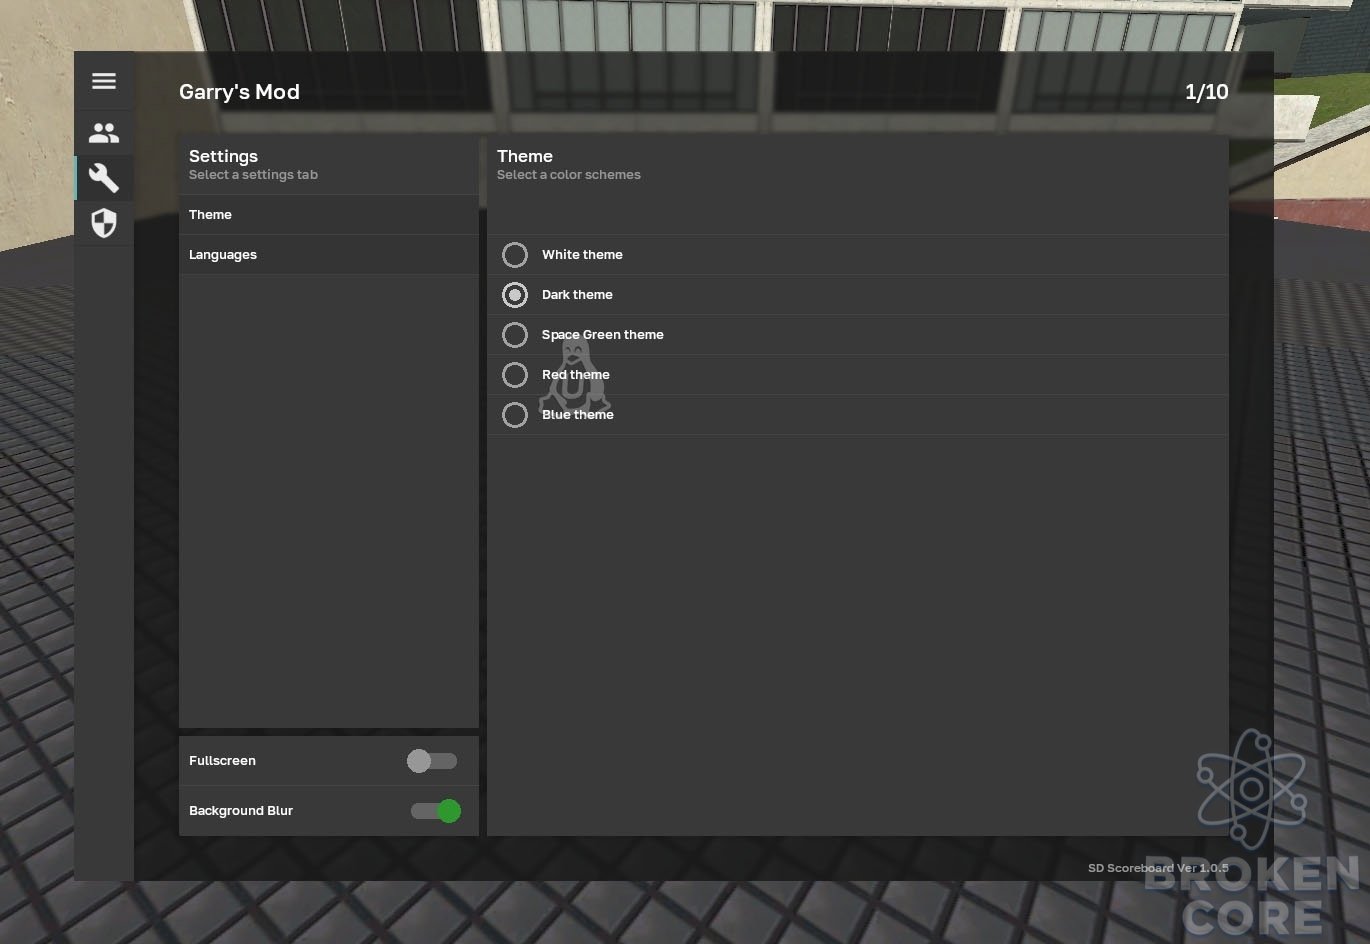Choose the Red theme radio button
This screenshot has height=944, width=1370.
(515, 375)
